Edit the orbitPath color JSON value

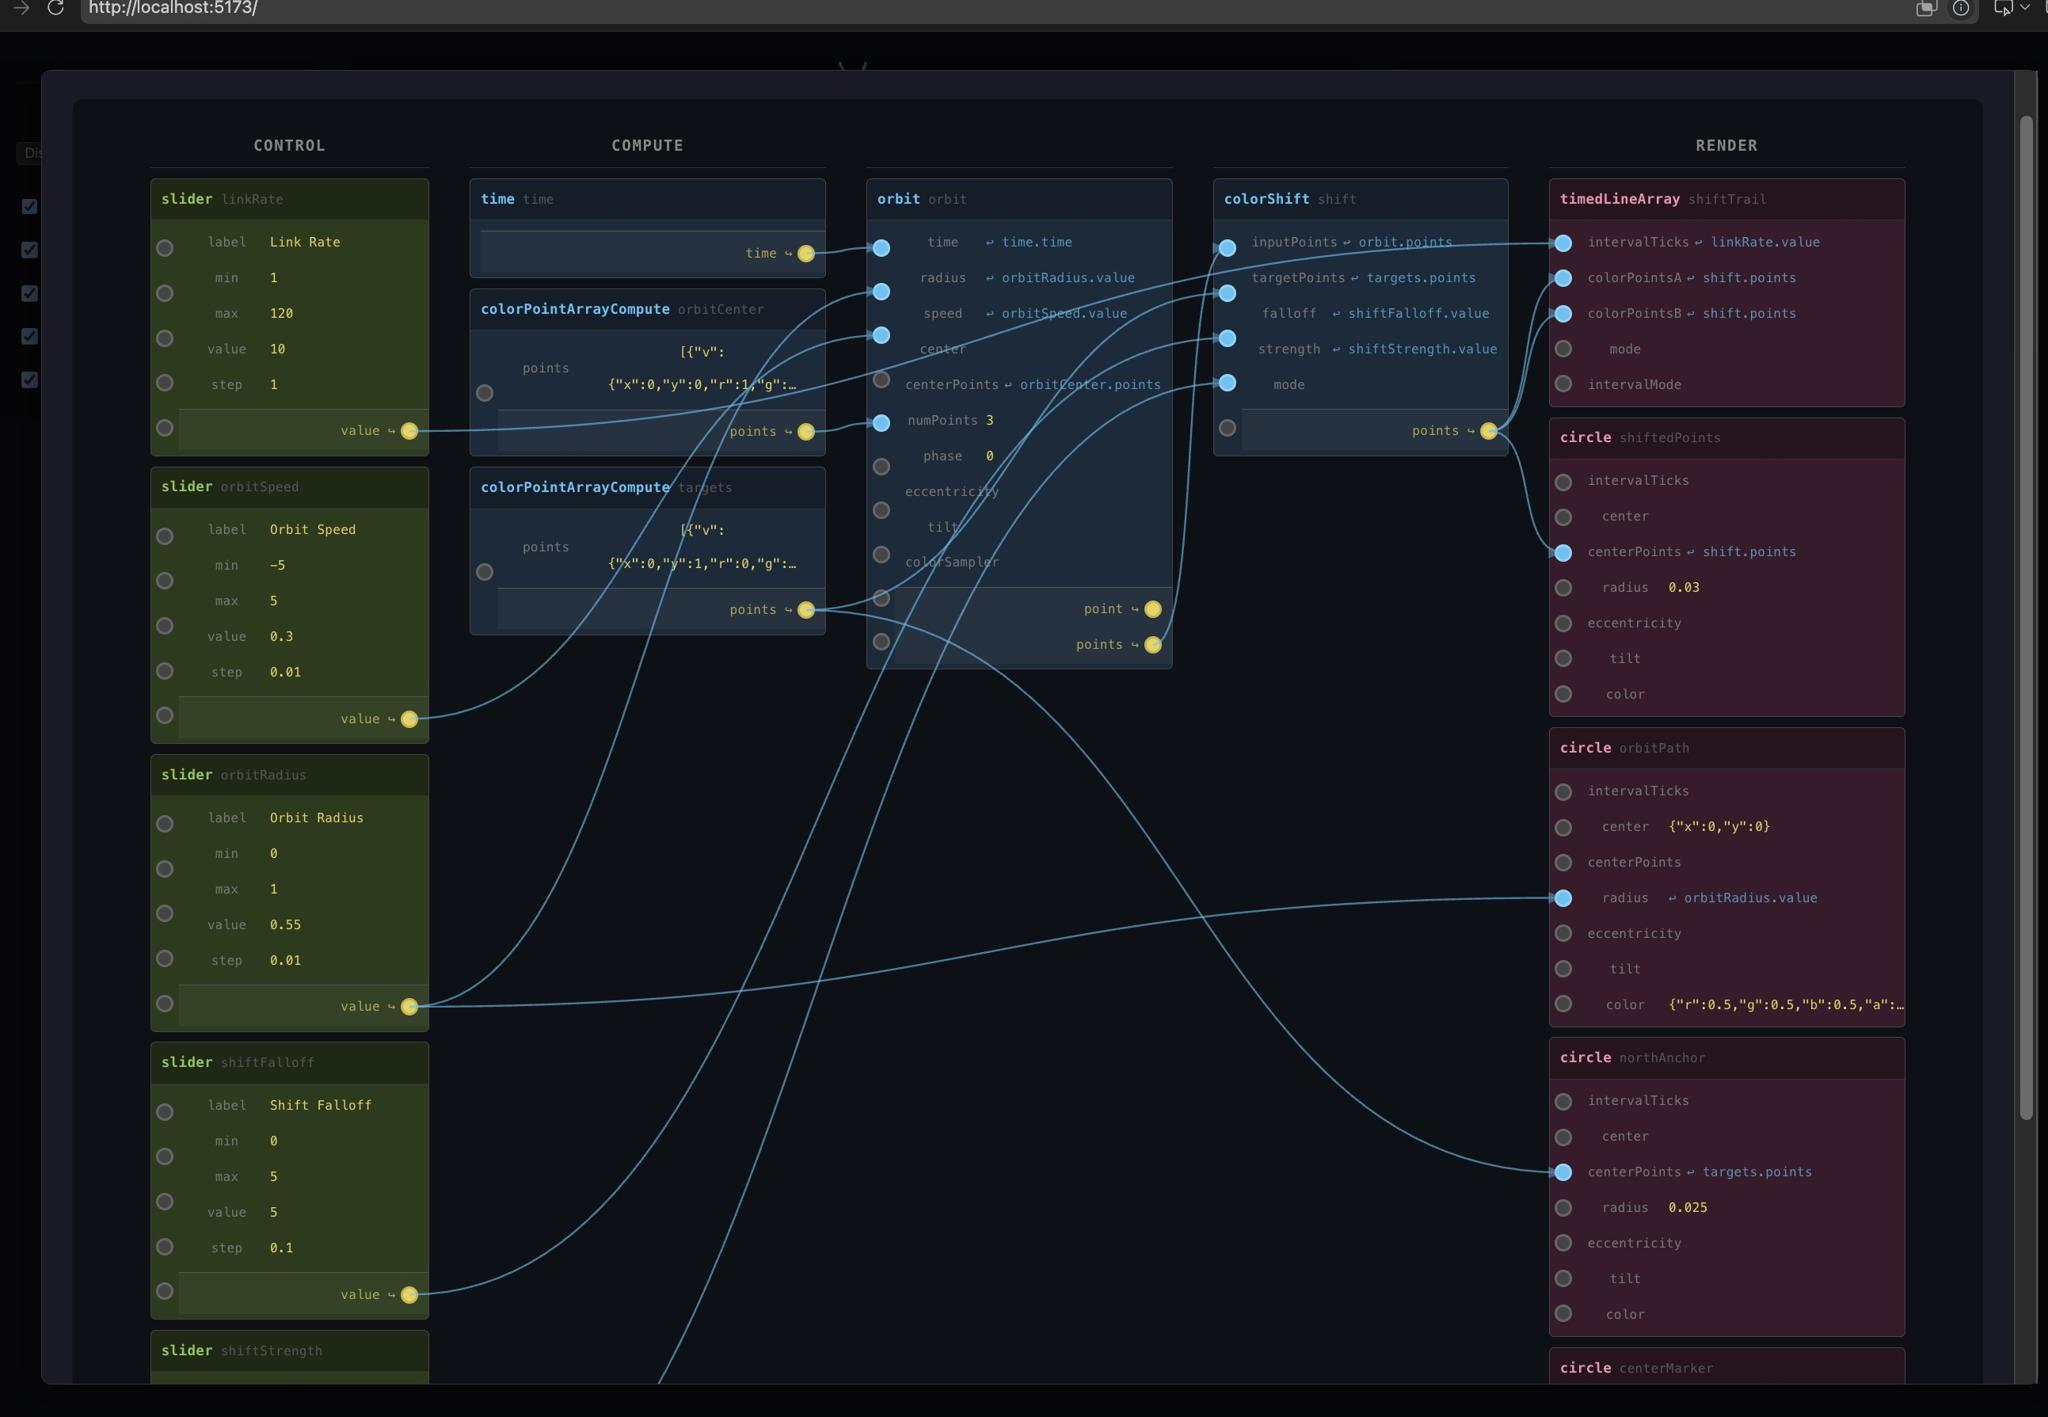[x=1785, y=1005]
